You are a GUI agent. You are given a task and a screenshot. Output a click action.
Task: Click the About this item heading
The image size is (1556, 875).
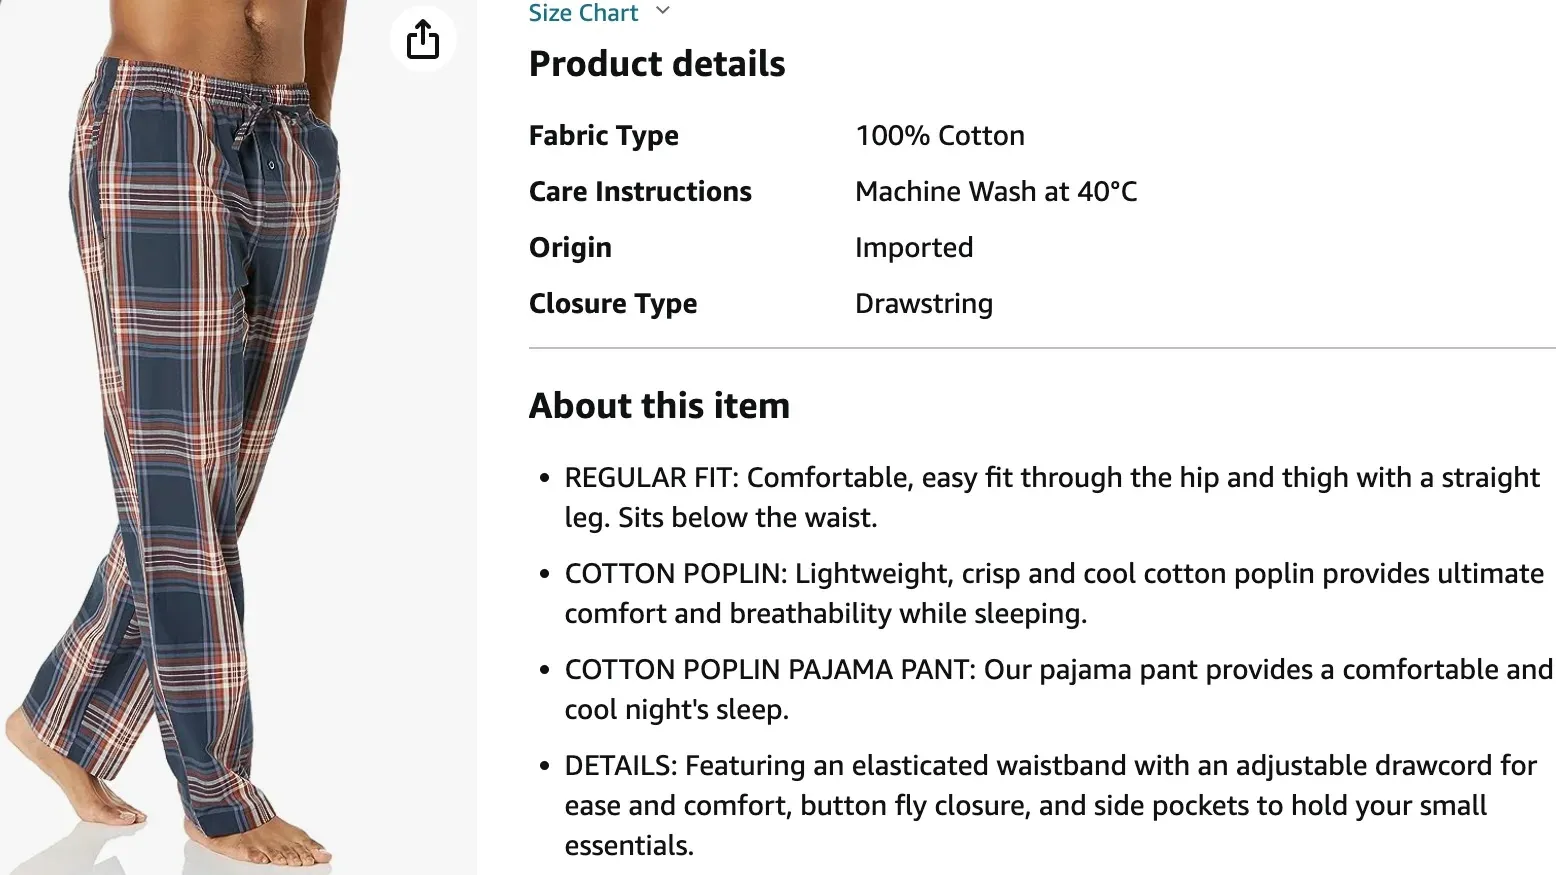659,405
